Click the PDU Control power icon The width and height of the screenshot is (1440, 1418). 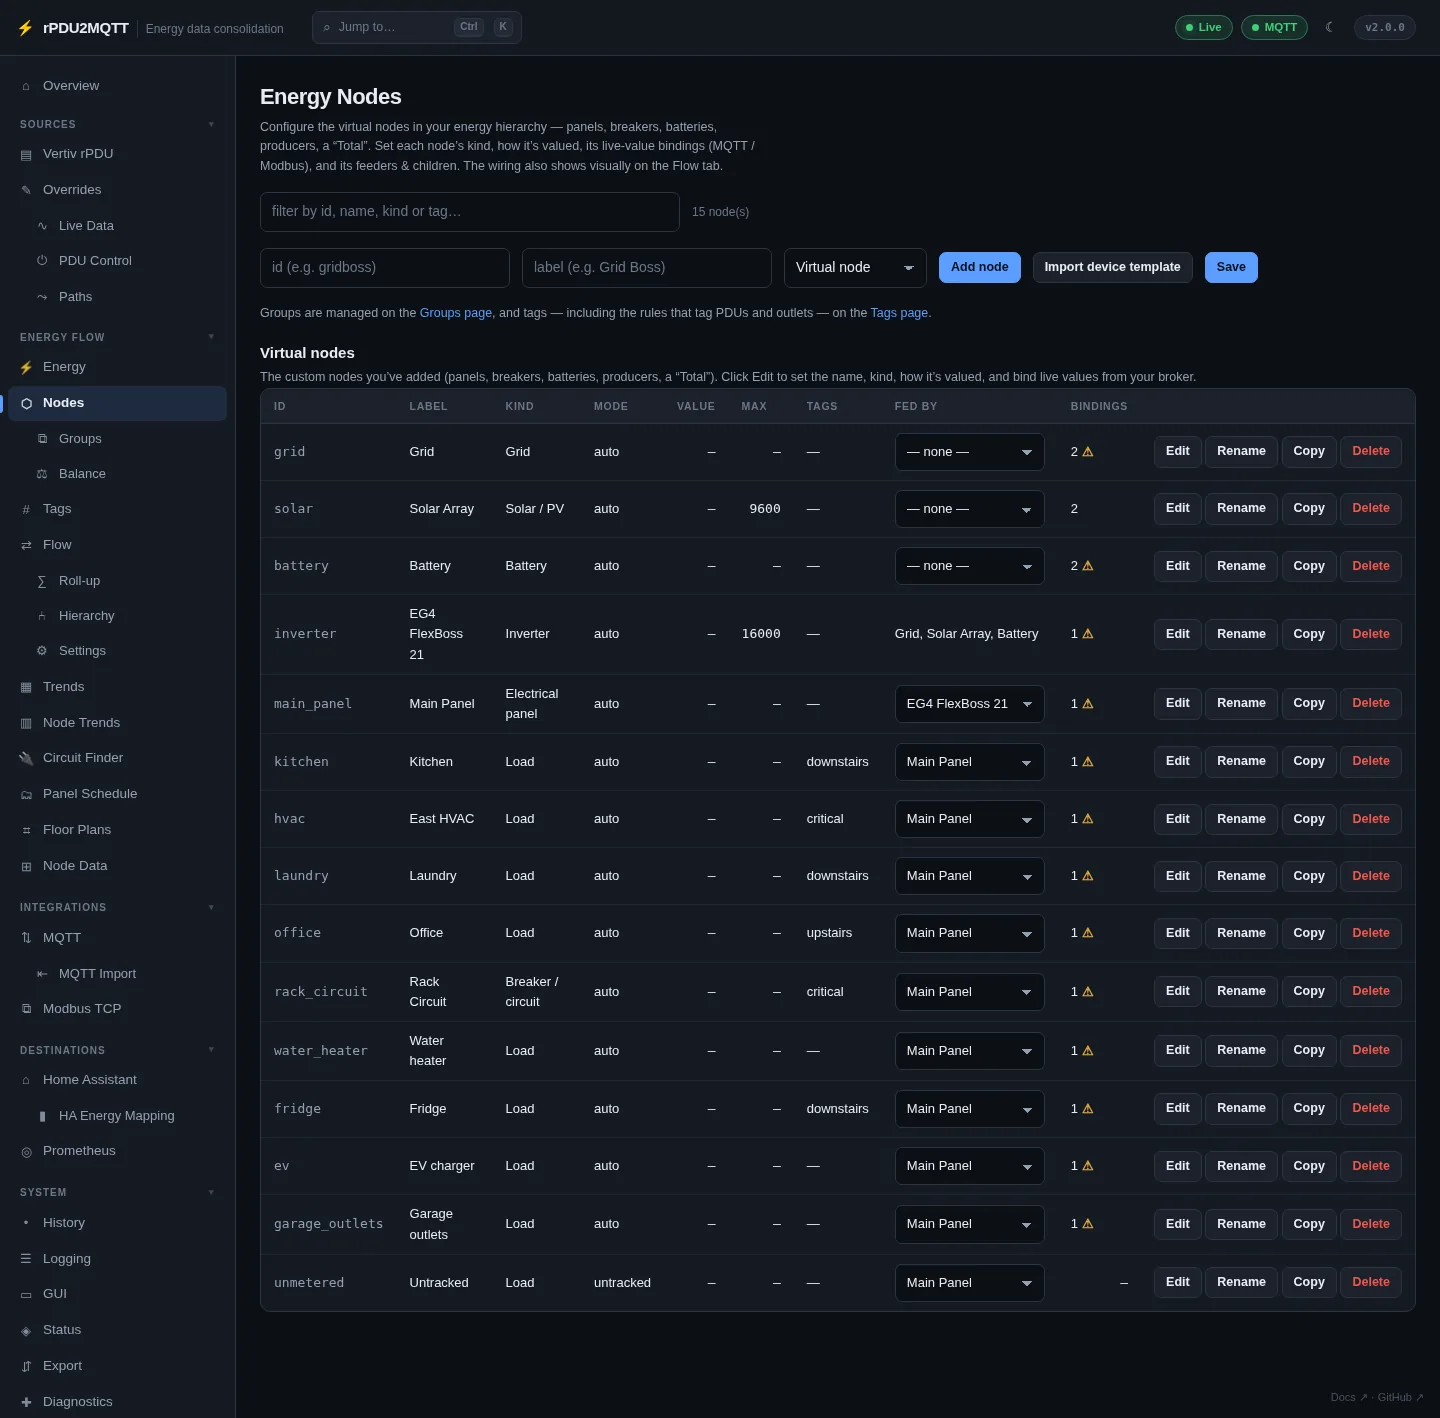point(42,261)
